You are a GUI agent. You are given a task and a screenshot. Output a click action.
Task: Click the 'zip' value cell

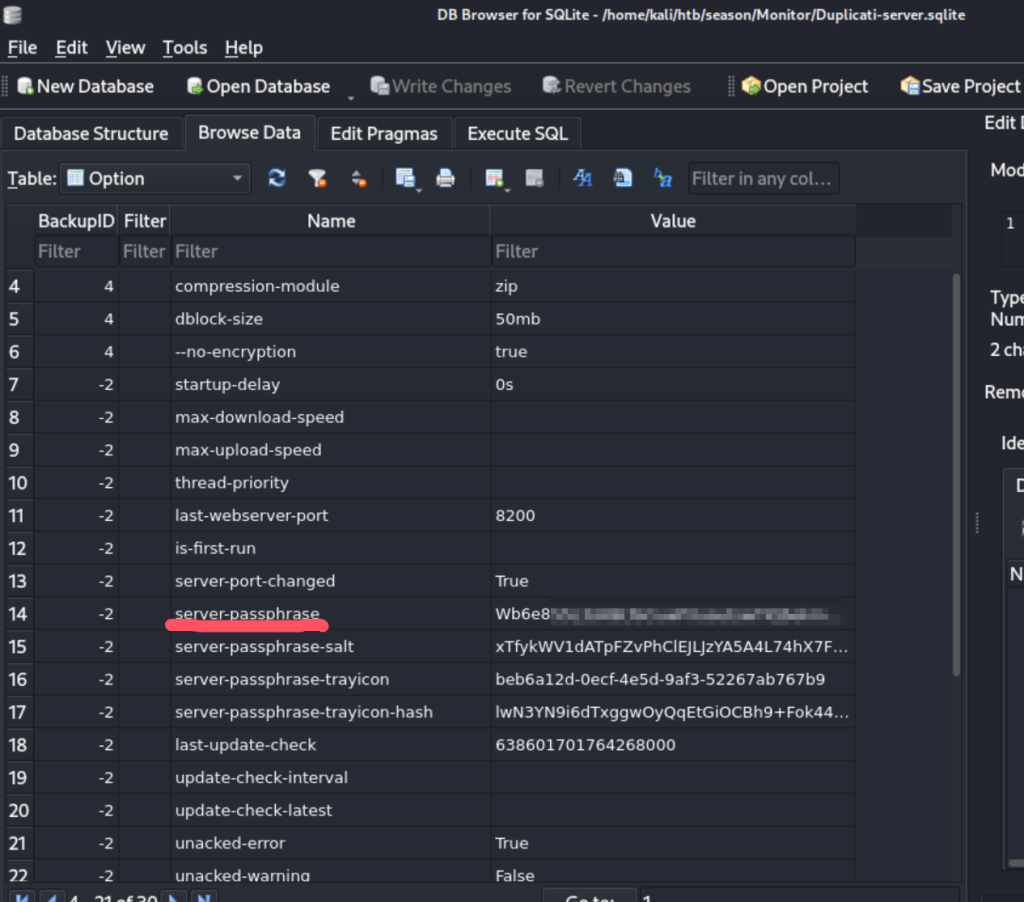pos(673,286)
